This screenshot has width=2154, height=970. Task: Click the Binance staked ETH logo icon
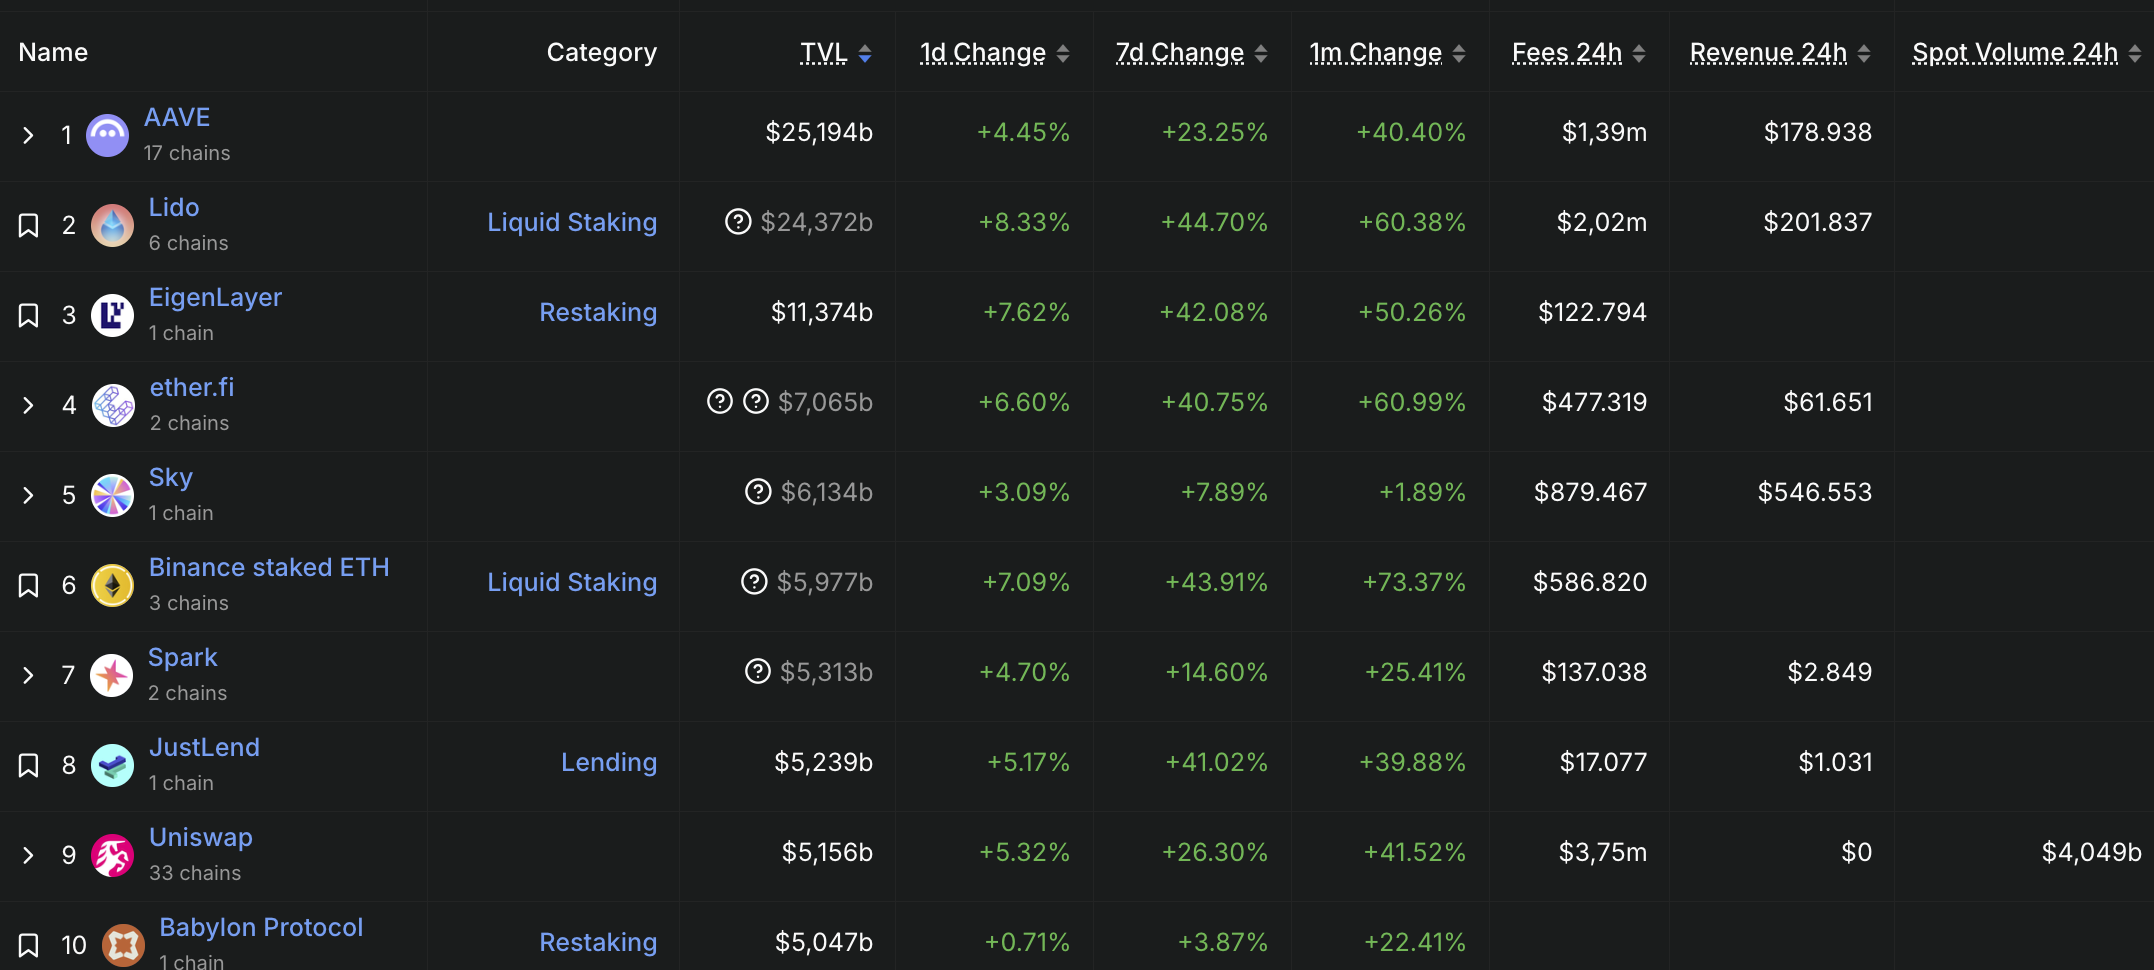tap(112, 585)
